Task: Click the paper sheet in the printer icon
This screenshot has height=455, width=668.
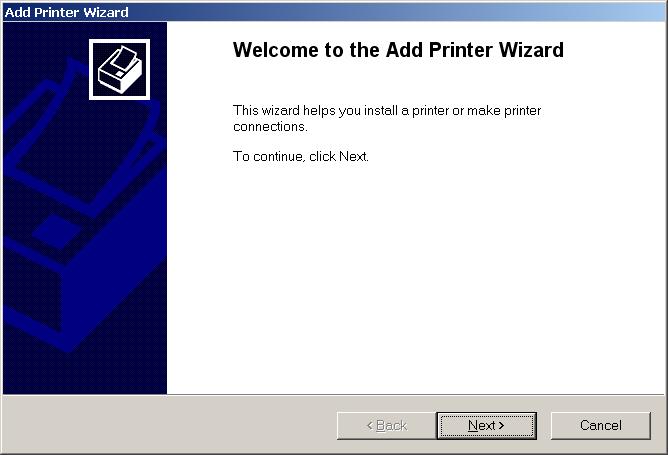Action: [x=122, y=59]
